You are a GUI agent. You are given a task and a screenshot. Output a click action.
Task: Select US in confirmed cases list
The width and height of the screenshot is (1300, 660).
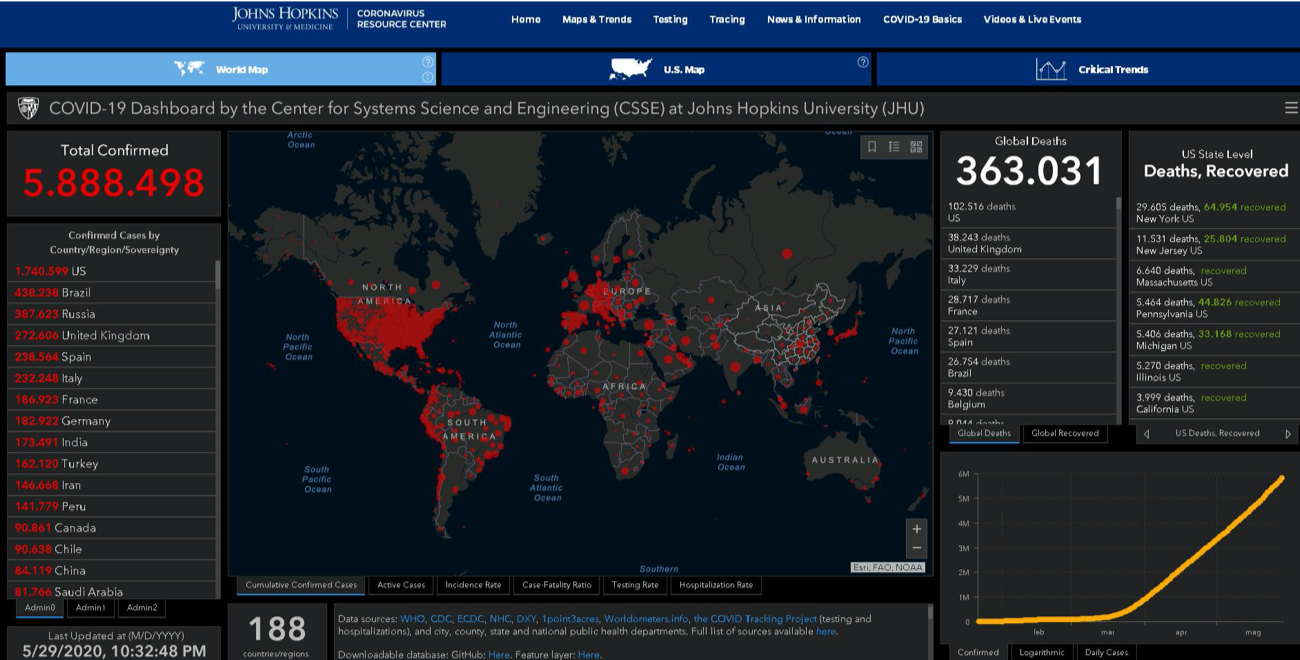pos(110,271)
